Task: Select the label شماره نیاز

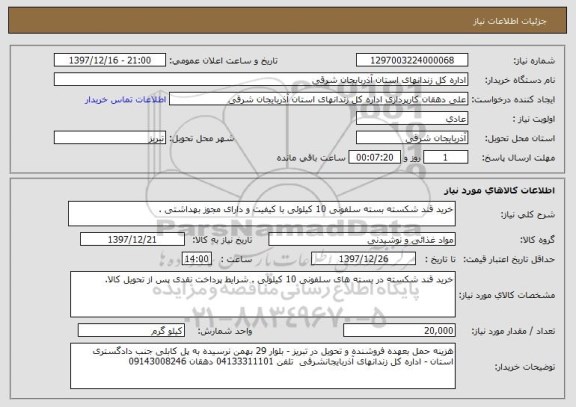Action: point(534,61)
